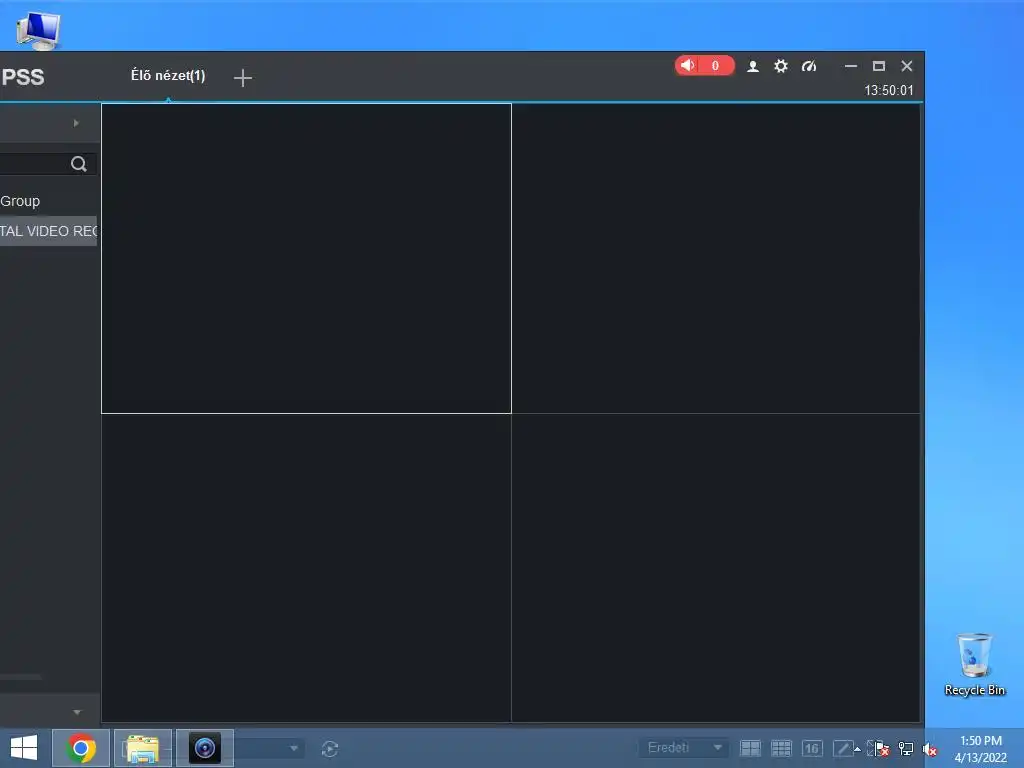The height and width of the screenshot is (768, 1024).
Task: Select the top-right video pane
Action: [716, 259]
